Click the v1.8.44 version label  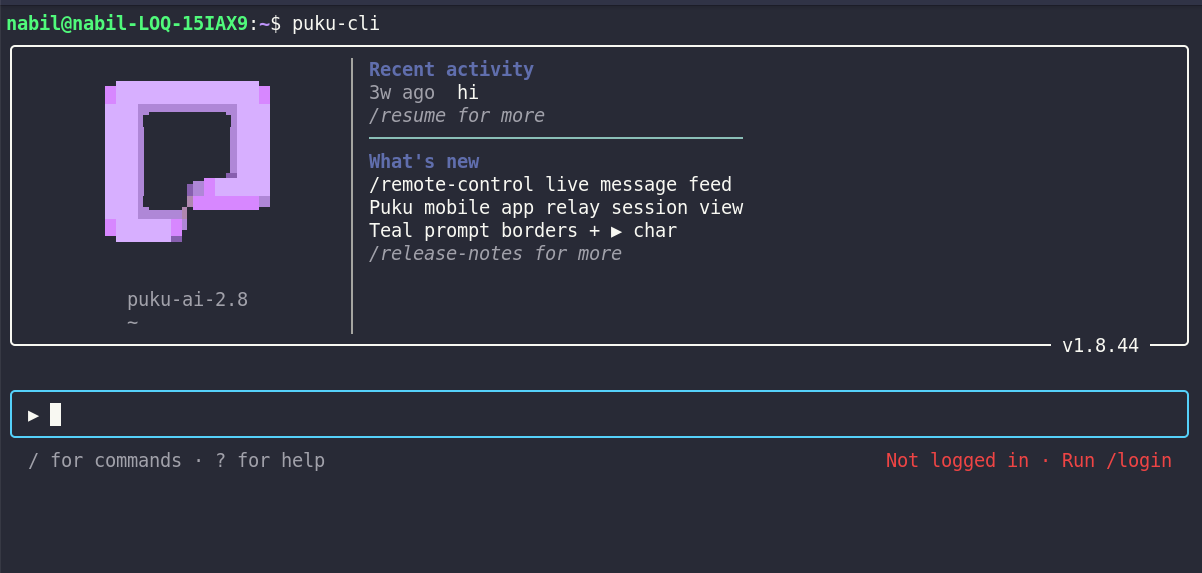pos(1100,346)
